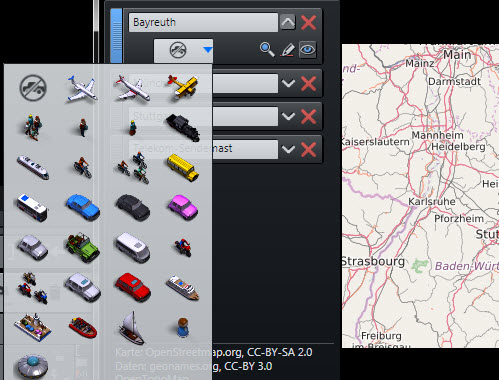
Task: Toggle the eye visibility for Bayreuth
Action: 307,50
